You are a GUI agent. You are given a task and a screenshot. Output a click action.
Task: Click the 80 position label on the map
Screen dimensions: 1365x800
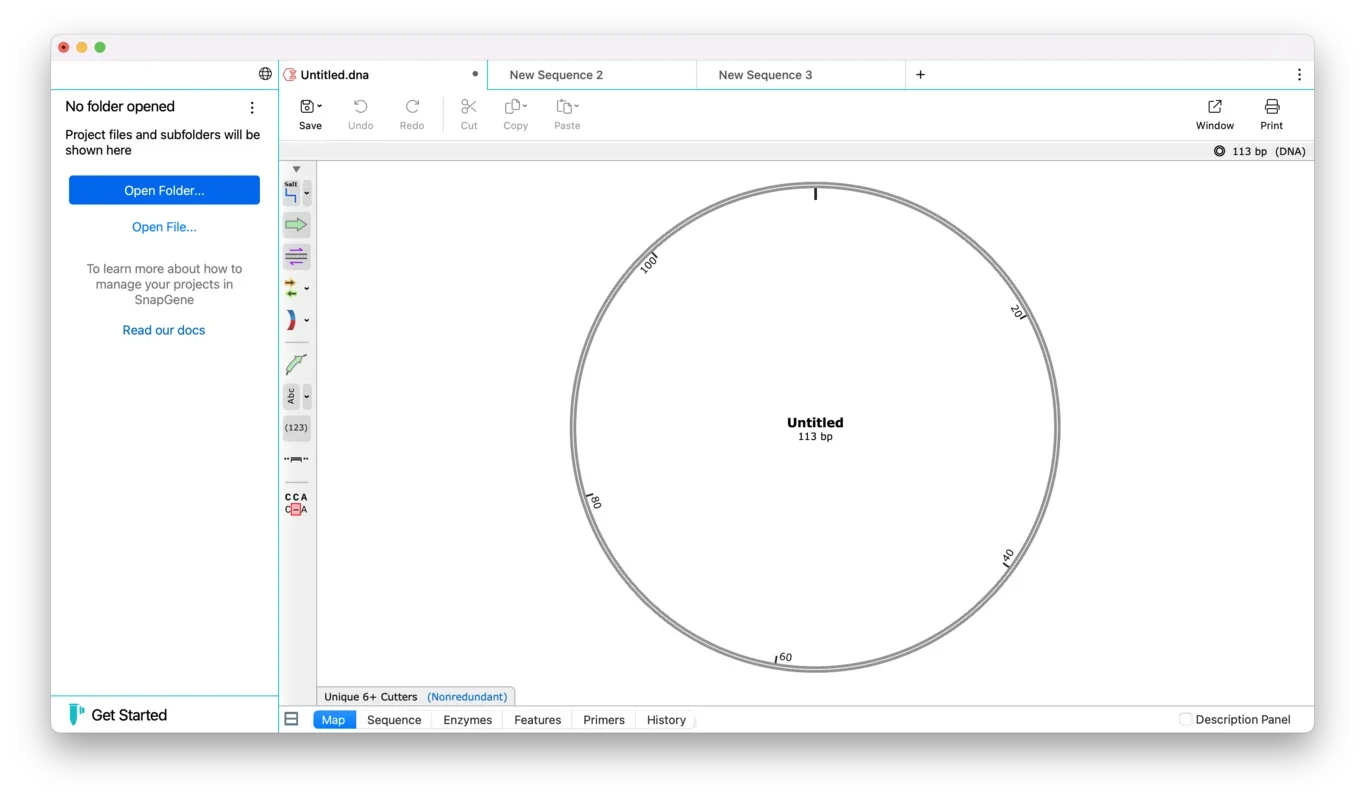click(595, 502)
